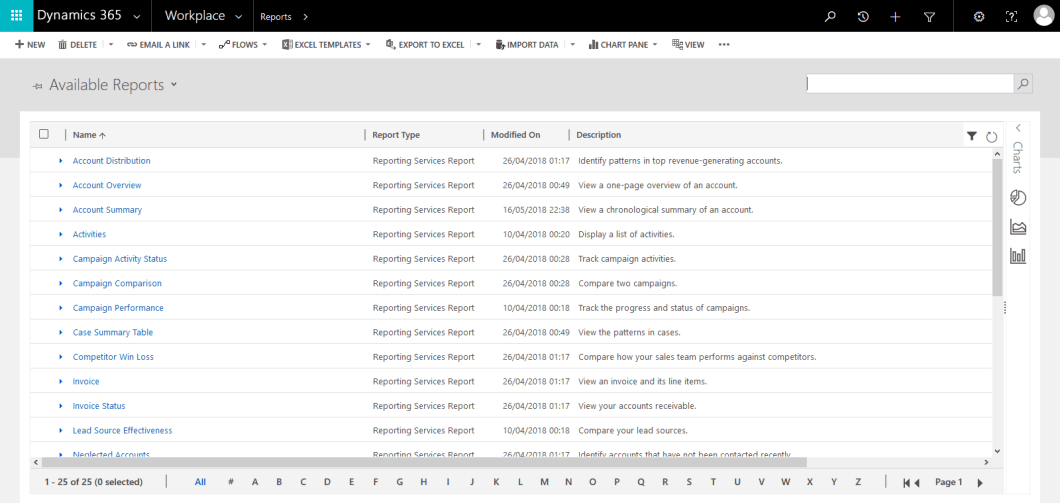Screen dimensions: 1060x503
Task: Open the settings gear icon
Action: coord(979,17)
